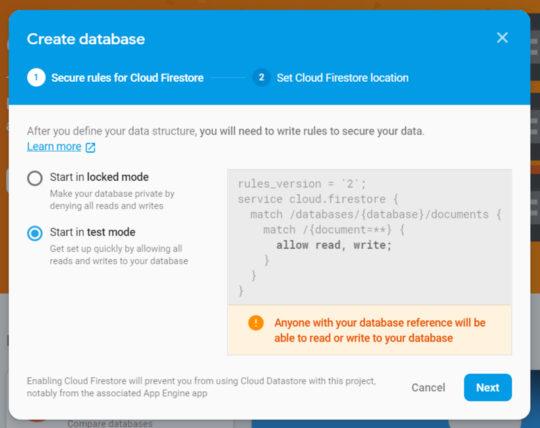Viewport: 540px width, 428px height.
Task: Click the Cloud Datastore notice in the footer
Action: (x=201, y=387)
